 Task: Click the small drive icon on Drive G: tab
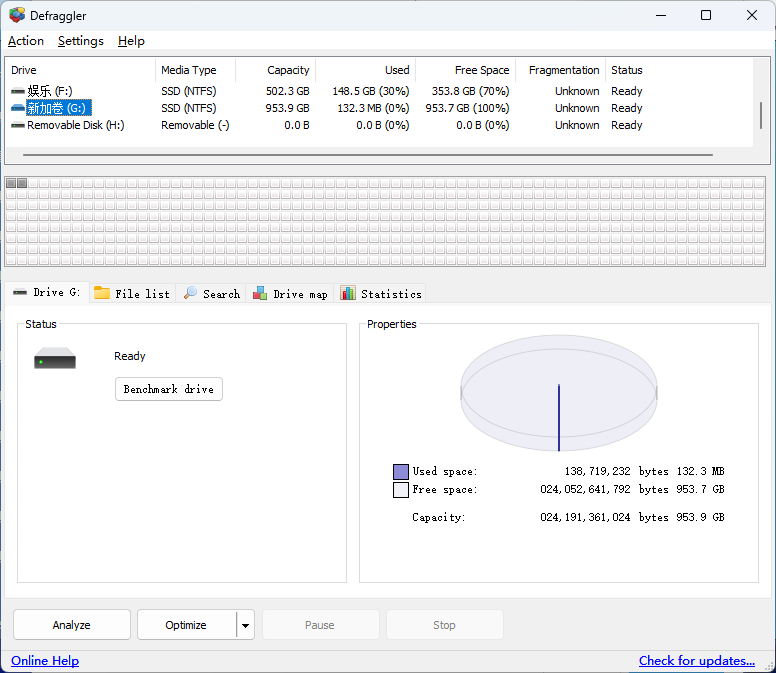pyautogui.click(x=20, y=292)
